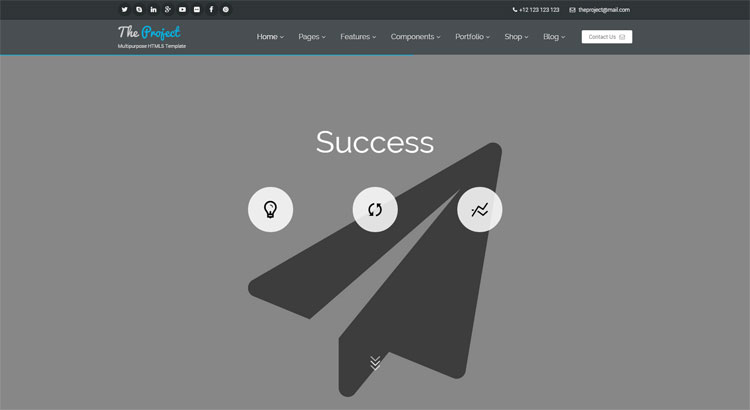This screenshot has height=410, width=750.
Task: Click the refresh arrows circle icon
Action: pyautogui.click(x=375, y=209)
